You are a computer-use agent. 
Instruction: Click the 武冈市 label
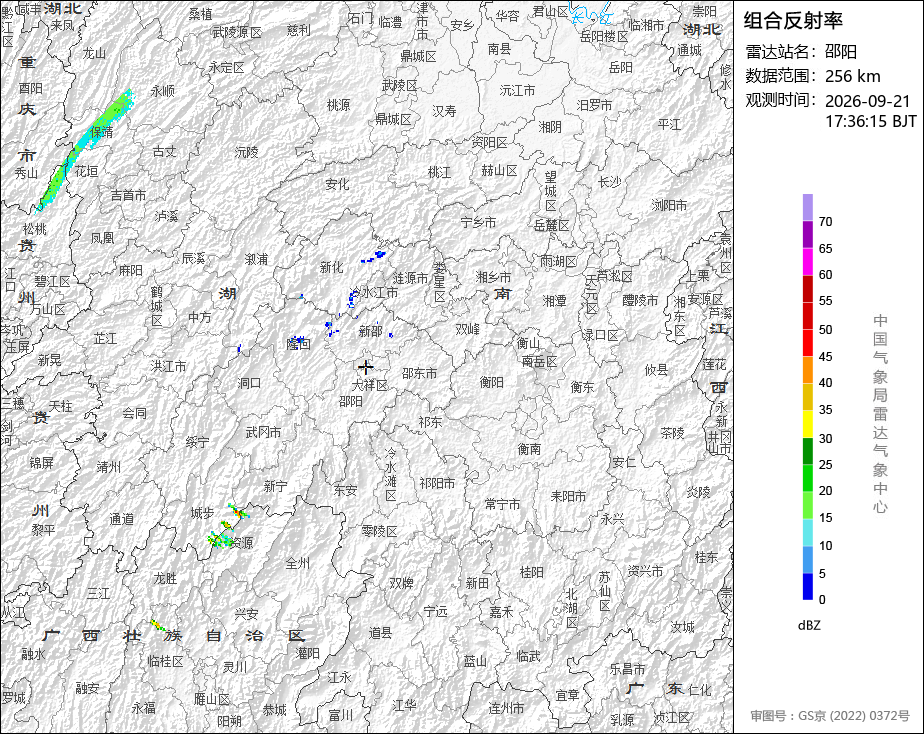tap(263, 432)
